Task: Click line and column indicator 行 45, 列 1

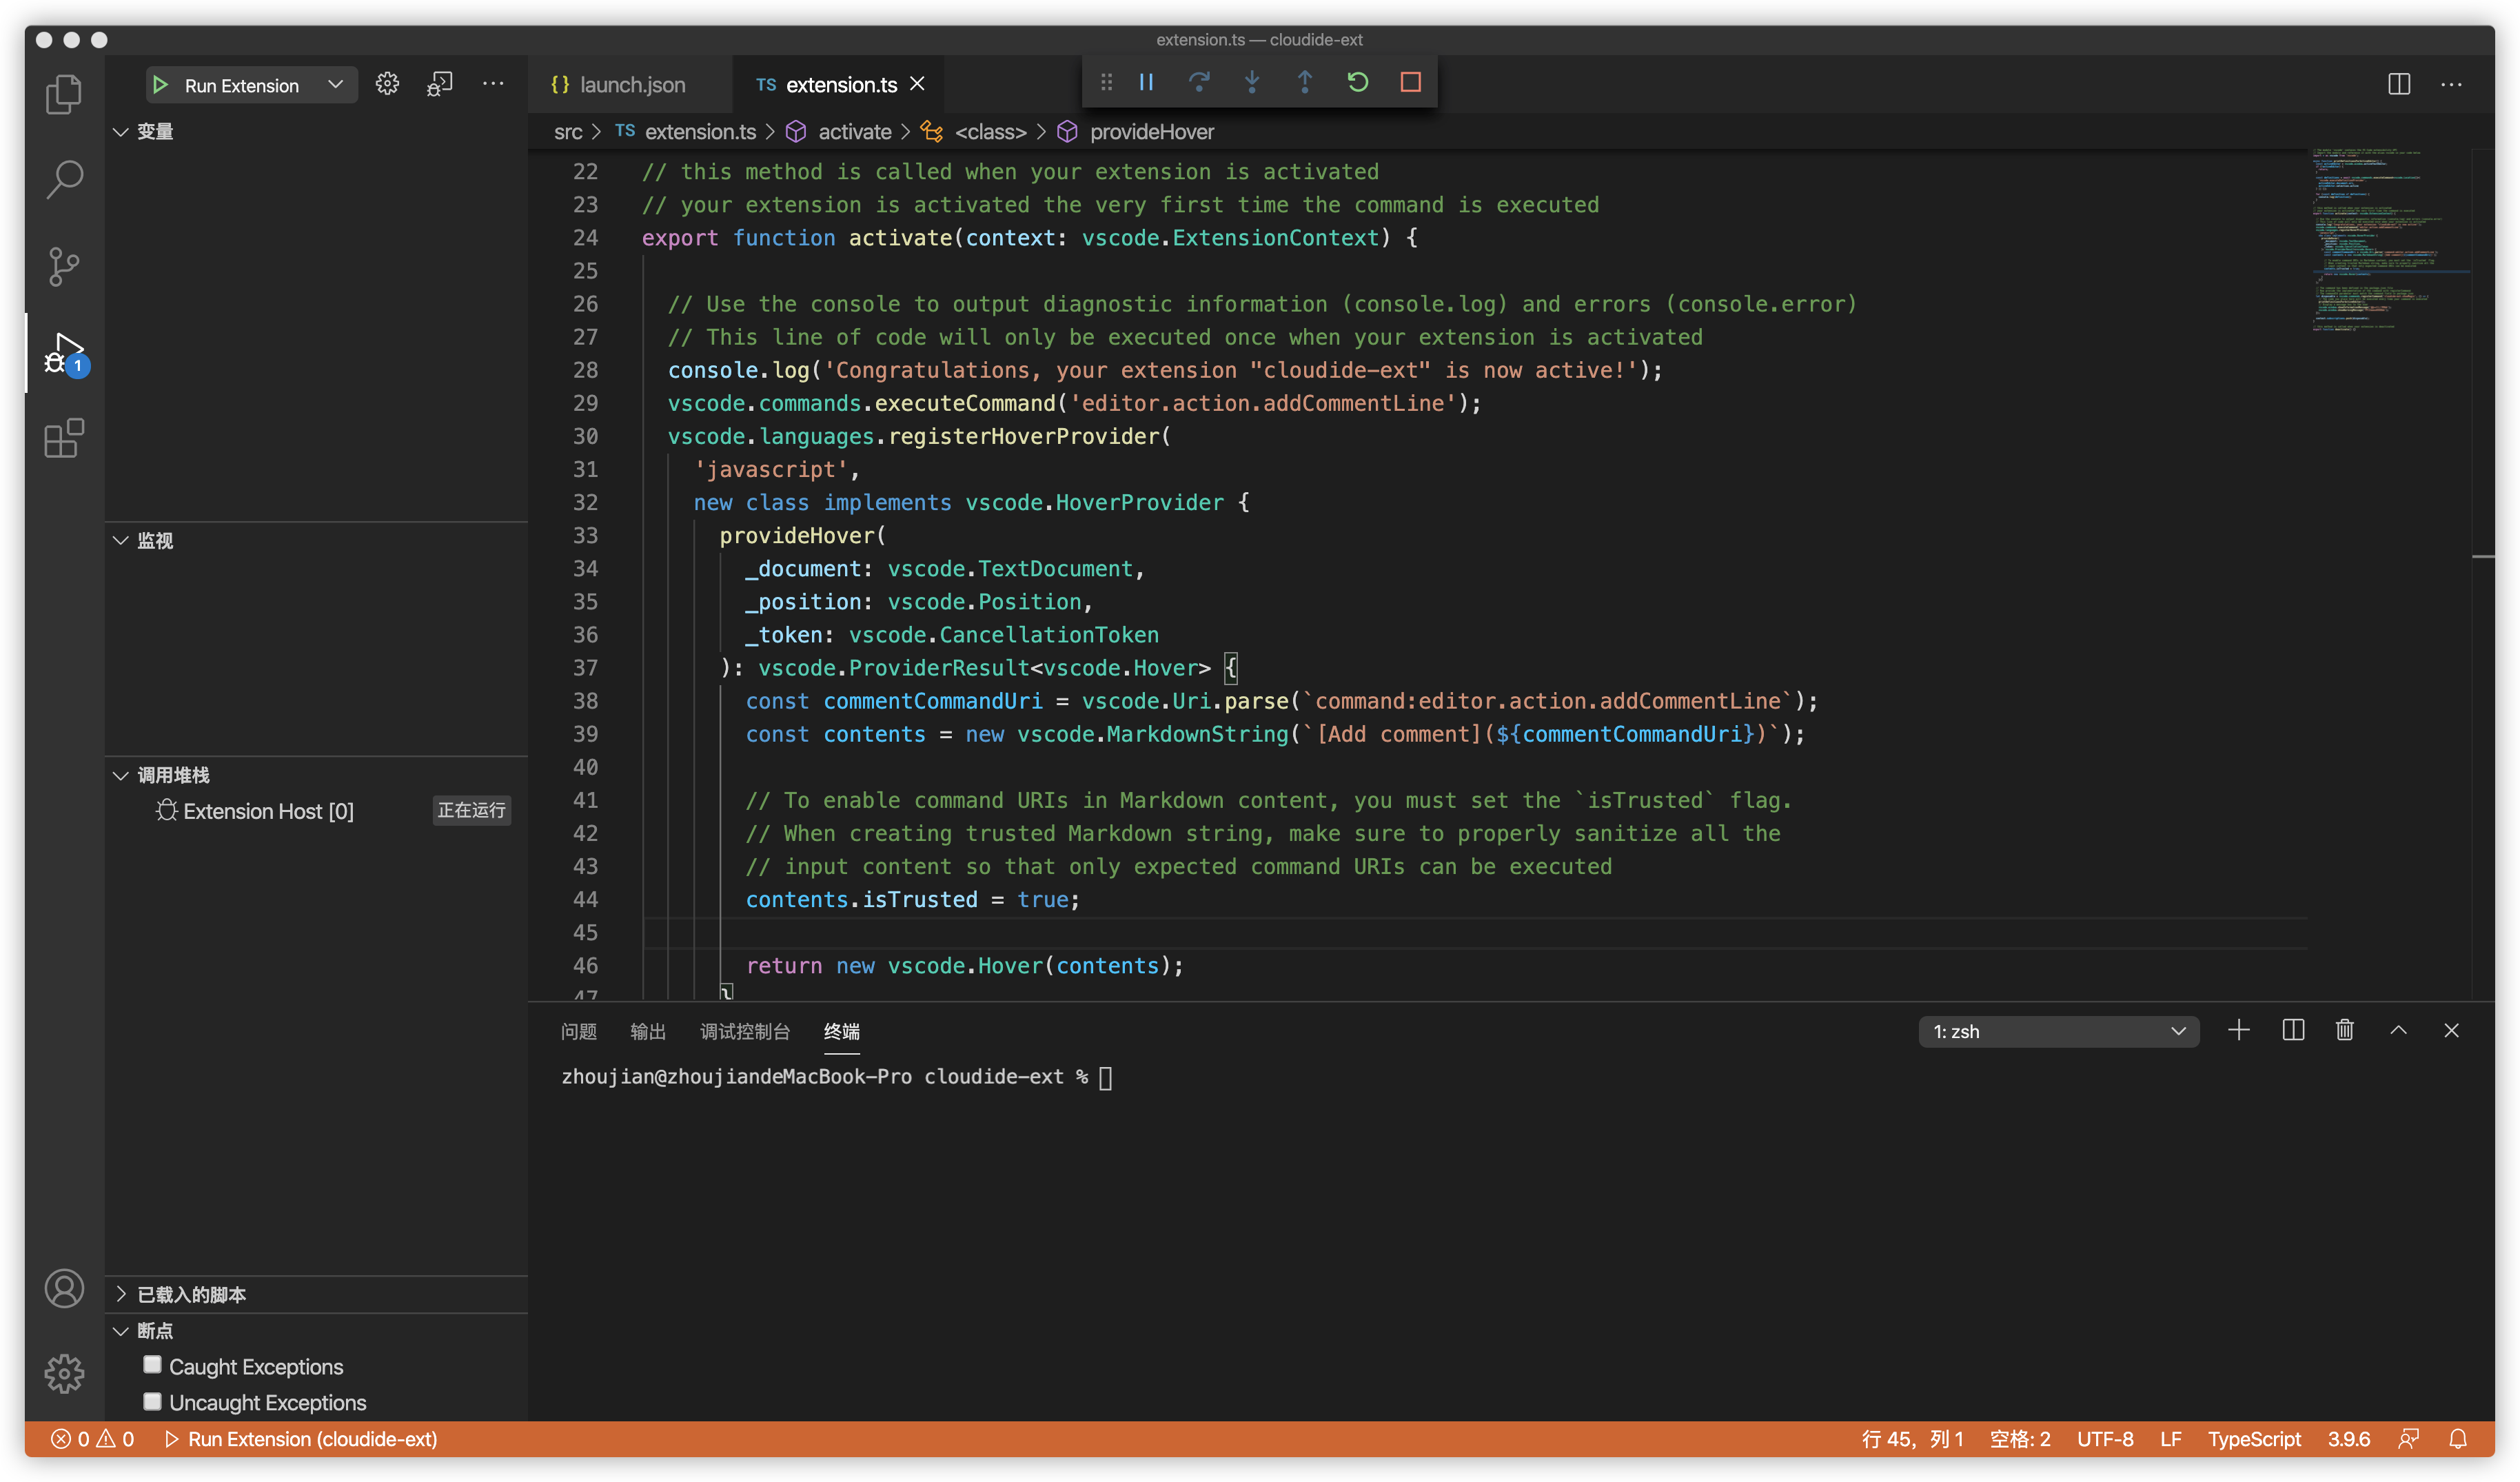Action: (1912, 1439)
